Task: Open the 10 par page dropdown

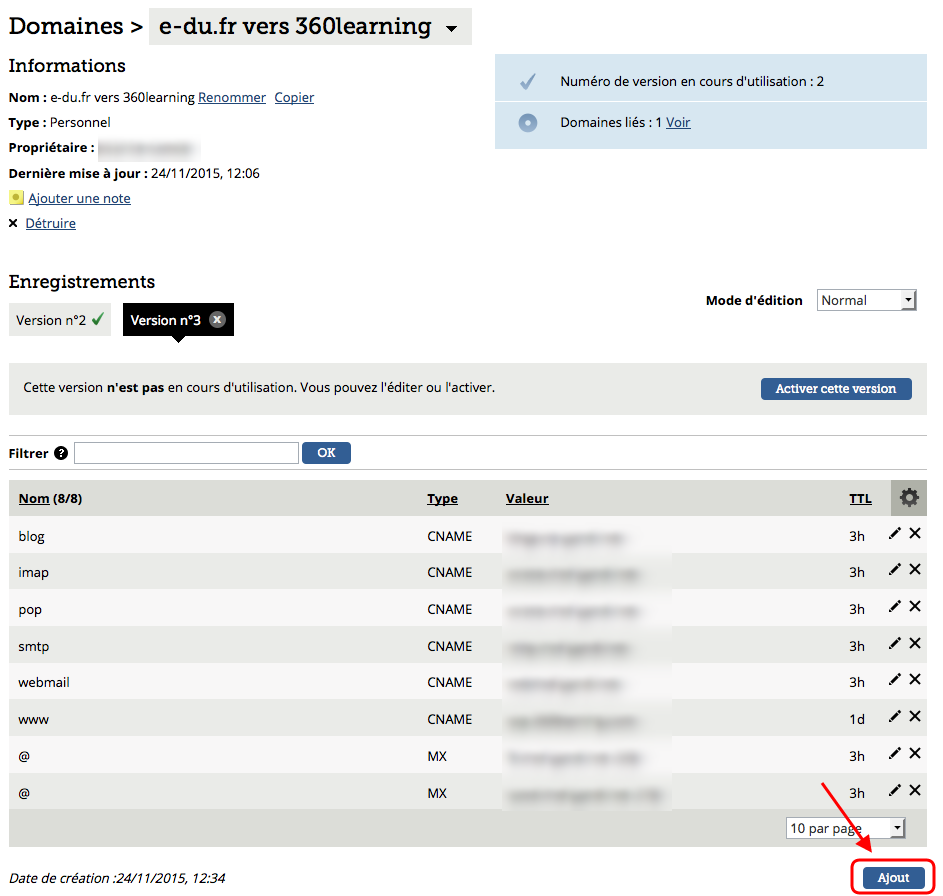Action: 845,828
